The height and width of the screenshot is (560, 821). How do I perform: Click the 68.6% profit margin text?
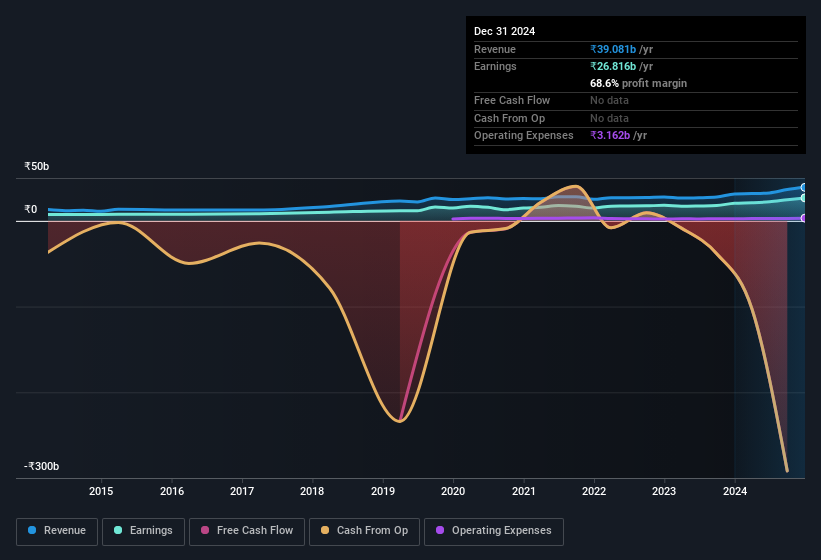638,83
